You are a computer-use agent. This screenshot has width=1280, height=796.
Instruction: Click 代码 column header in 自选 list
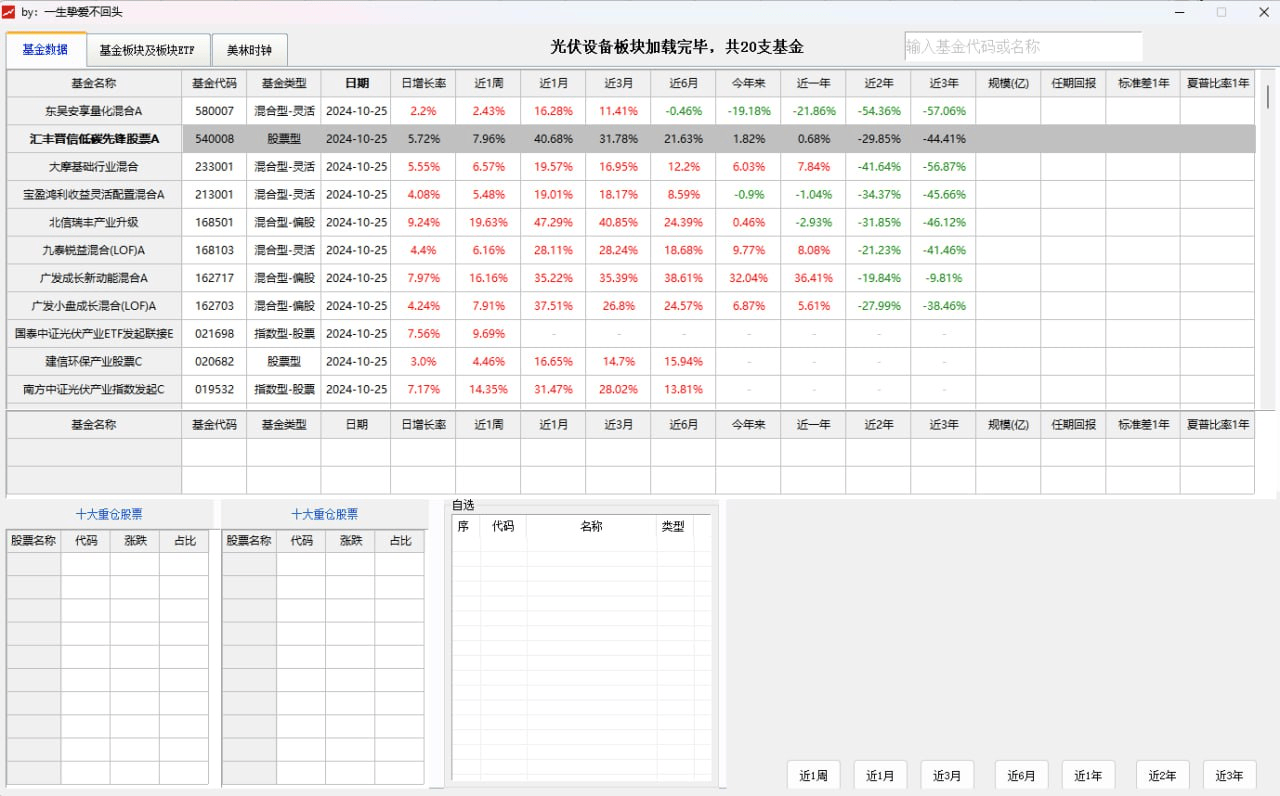coord(502,526)
